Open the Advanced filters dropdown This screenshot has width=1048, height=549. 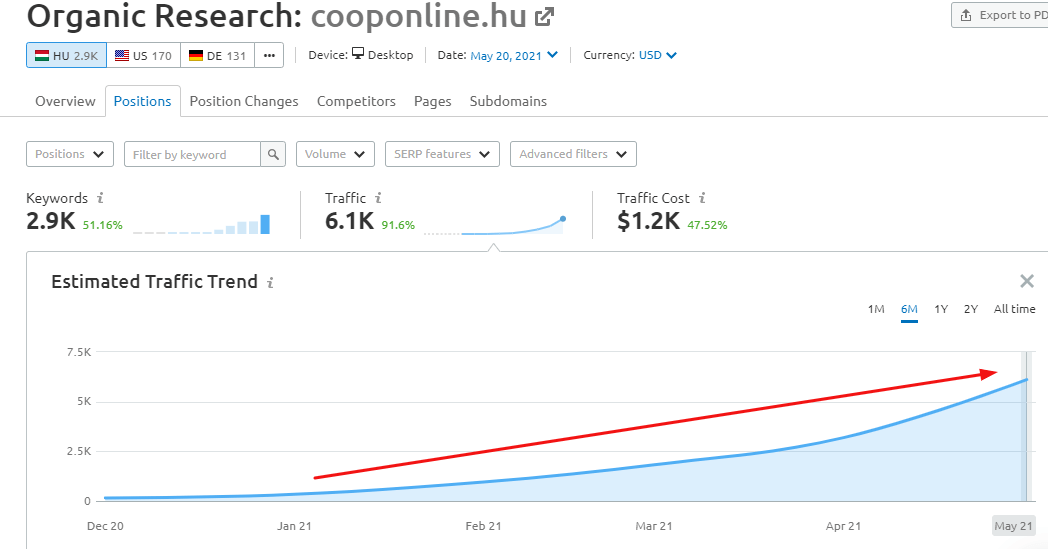pyautogui.click(x=573, y=154)
